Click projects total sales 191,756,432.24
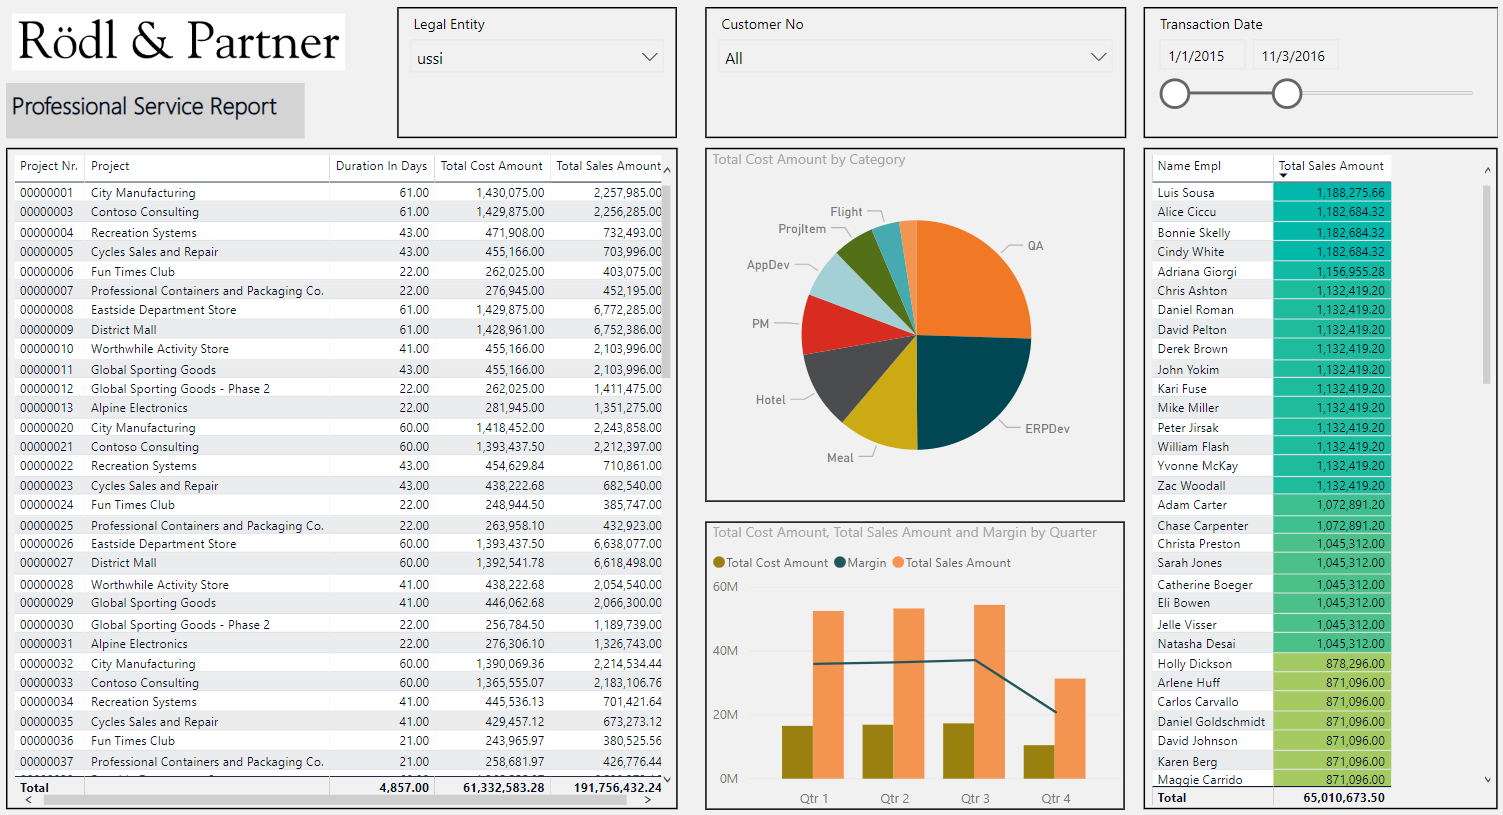 point(618,787)
